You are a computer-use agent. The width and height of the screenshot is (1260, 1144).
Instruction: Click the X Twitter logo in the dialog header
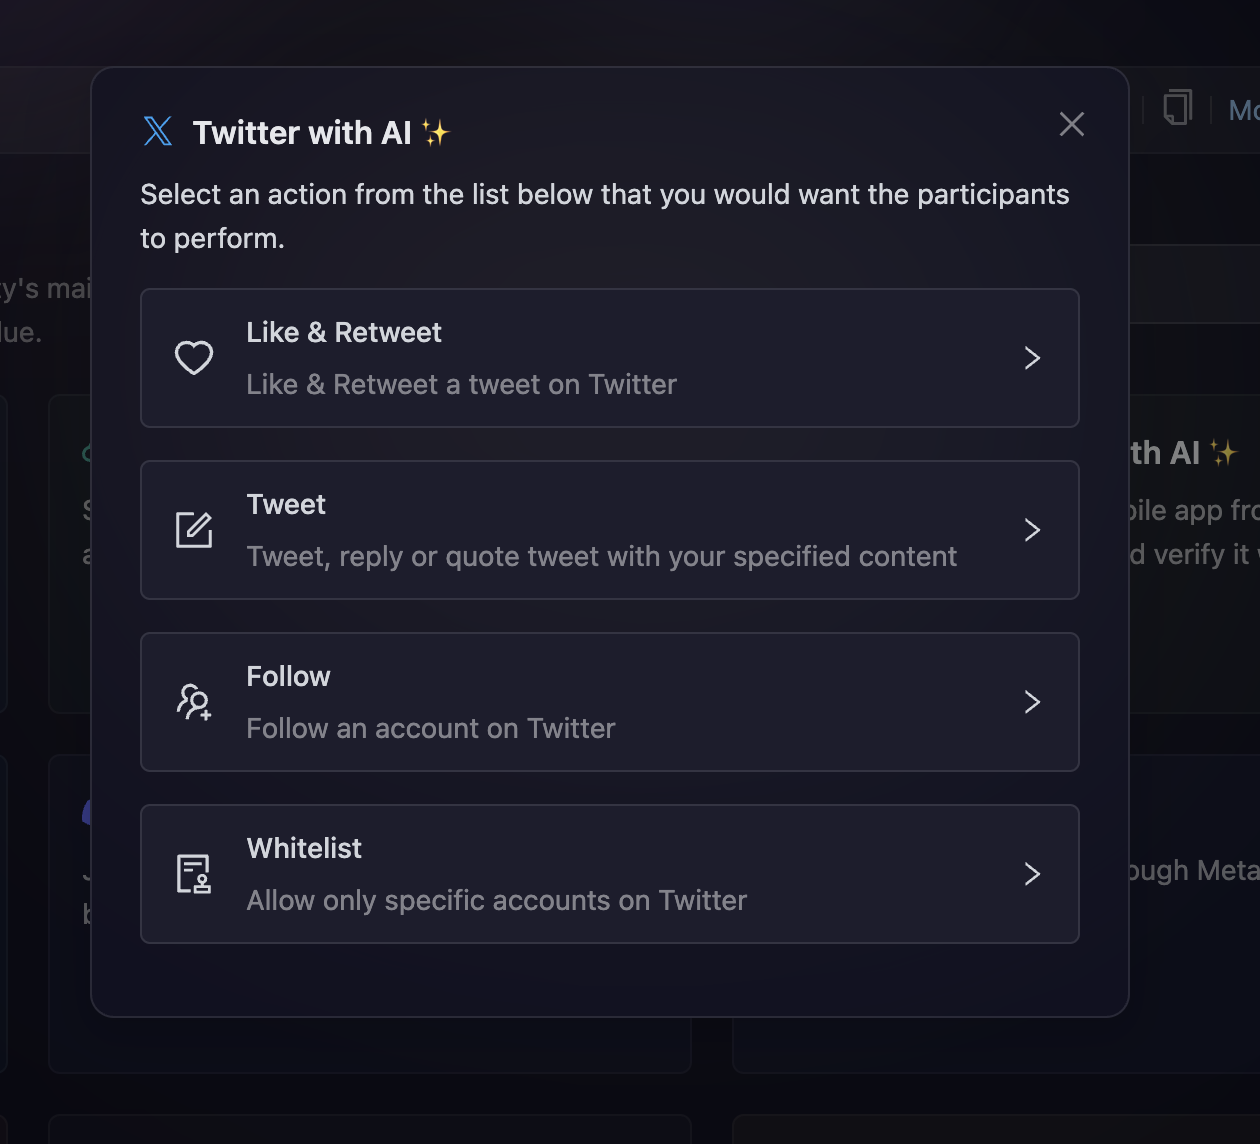[x=158, y=131]
